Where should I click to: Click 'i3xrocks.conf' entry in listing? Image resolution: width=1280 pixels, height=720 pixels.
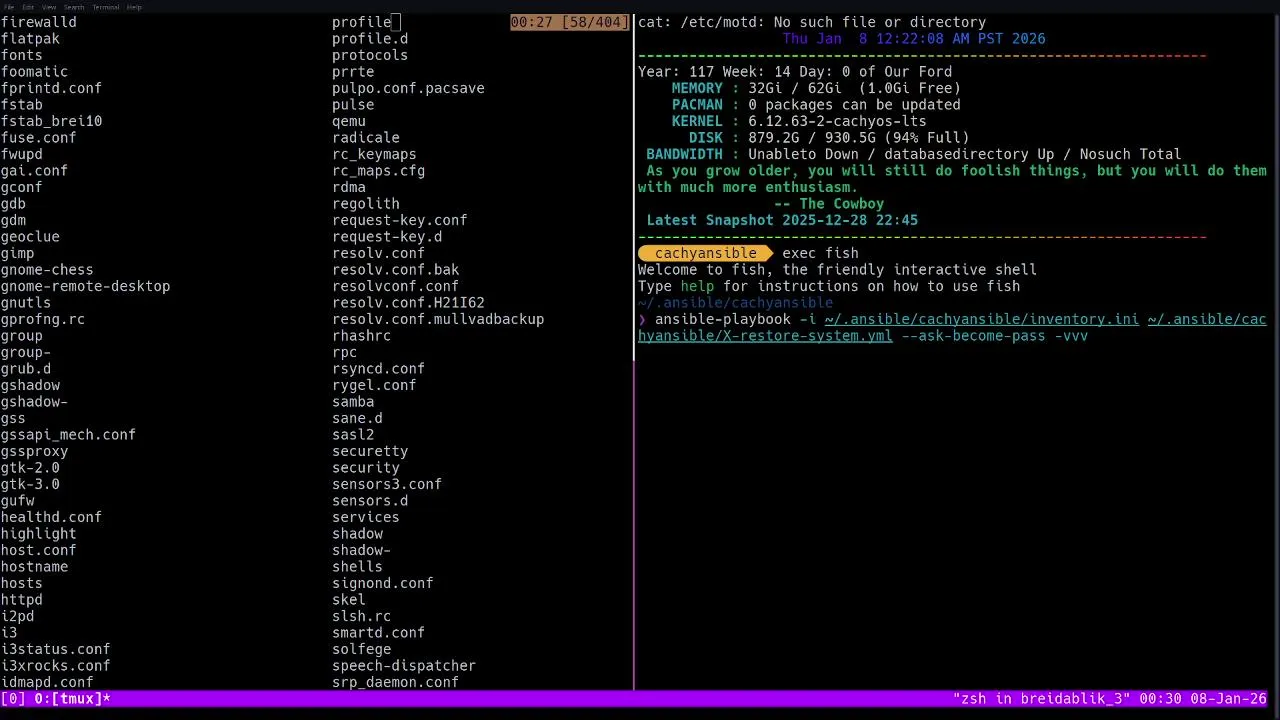[55, 666]
